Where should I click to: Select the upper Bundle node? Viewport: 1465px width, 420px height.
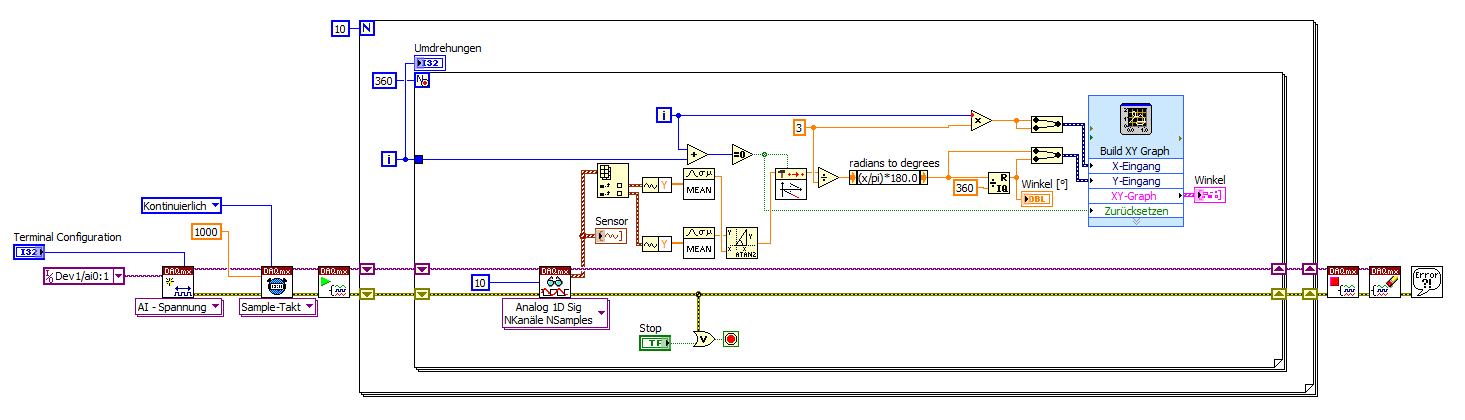point(1046,123)
